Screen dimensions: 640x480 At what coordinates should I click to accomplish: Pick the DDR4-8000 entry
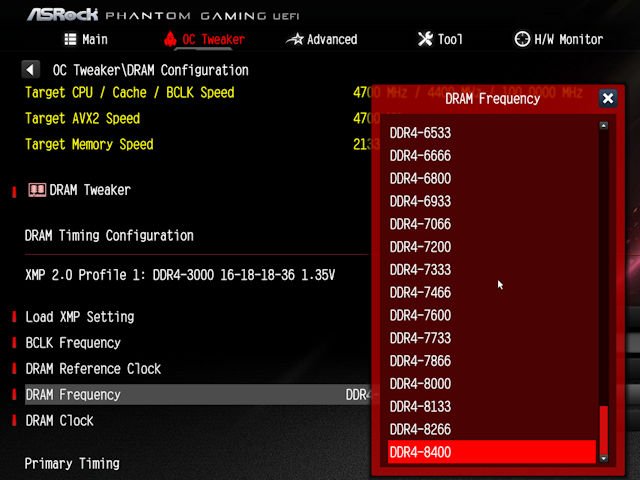coord(492,384)
